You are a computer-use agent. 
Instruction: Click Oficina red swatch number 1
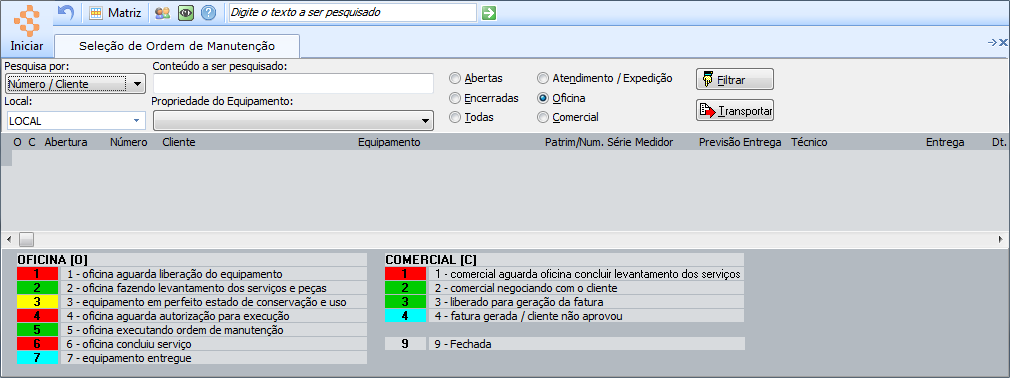pyautogui.click(x=37, y=274)
